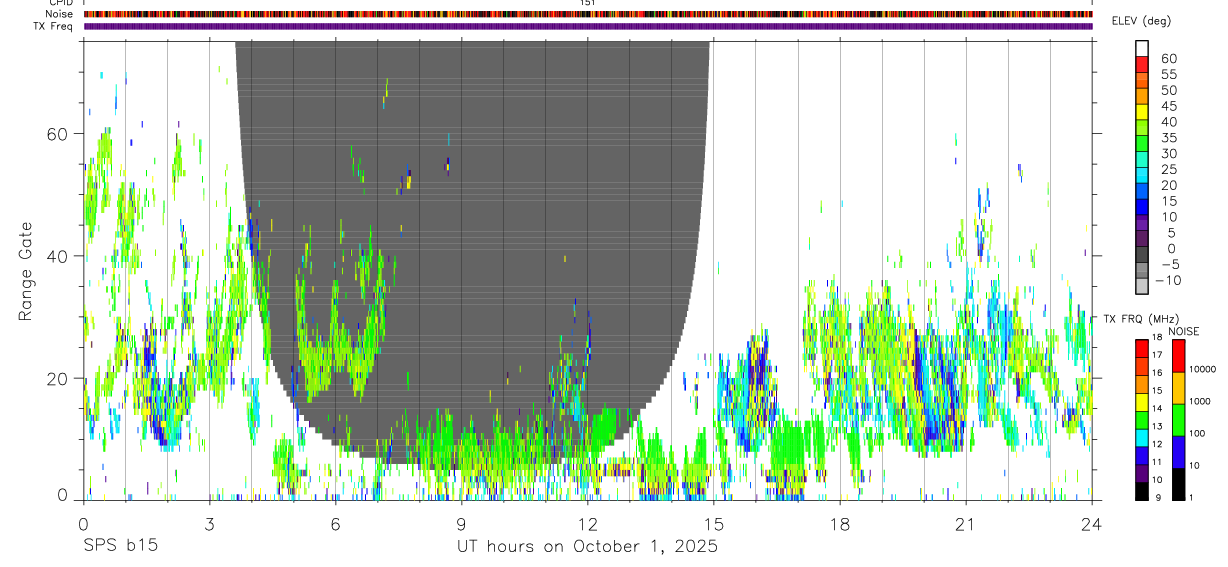Viewport: 1228px width, 567px height.
Task: Click the x-axis tick label "24"
Action: (x=1091, y=524)
